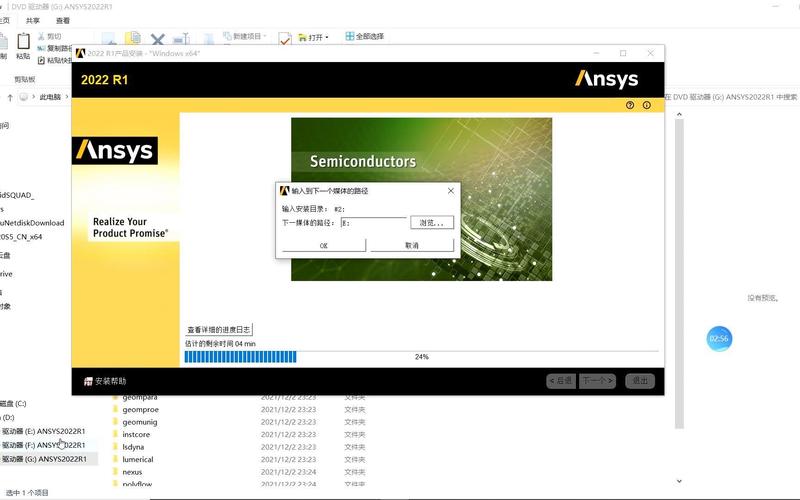
Task: Click the properties checkmark icon in Explorer ribbon
Action: click(285, 39)
